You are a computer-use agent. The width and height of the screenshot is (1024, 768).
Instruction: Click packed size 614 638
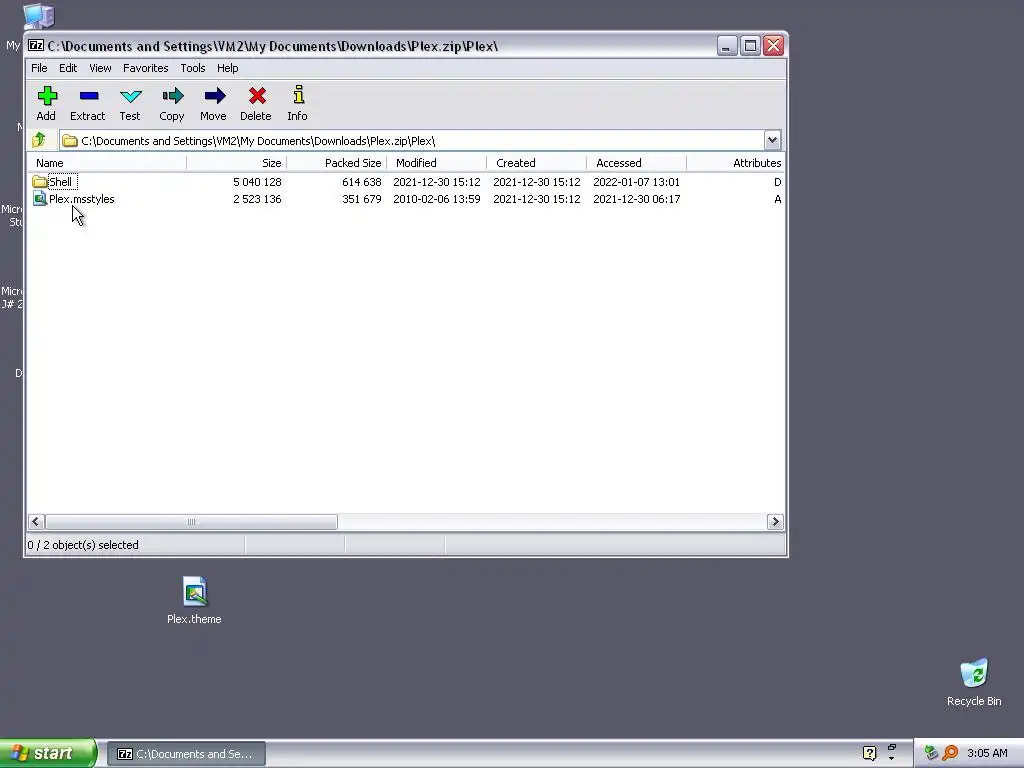click(362, 182)
